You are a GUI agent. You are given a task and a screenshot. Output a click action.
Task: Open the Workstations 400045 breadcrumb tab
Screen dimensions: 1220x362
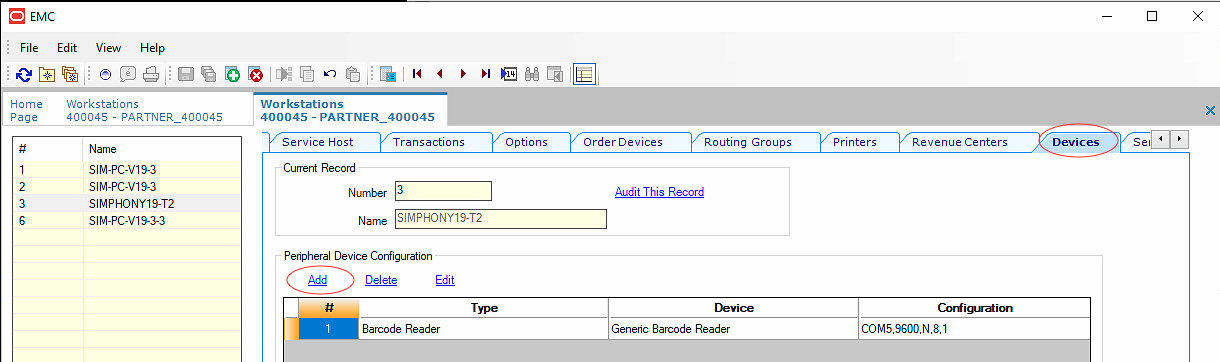click(144, 110)
